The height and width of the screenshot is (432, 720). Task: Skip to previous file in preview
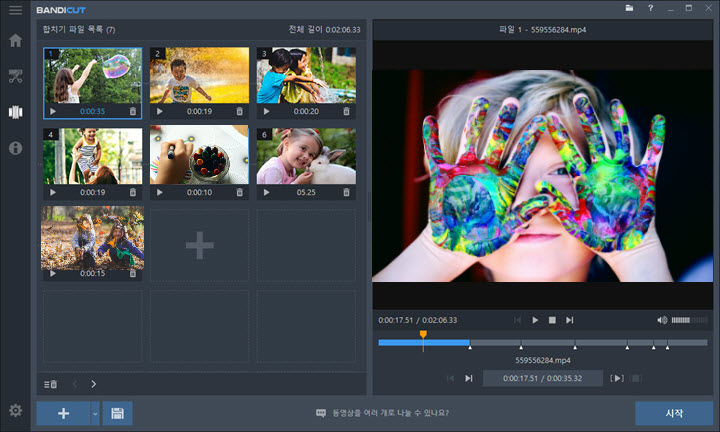point(518,320)
